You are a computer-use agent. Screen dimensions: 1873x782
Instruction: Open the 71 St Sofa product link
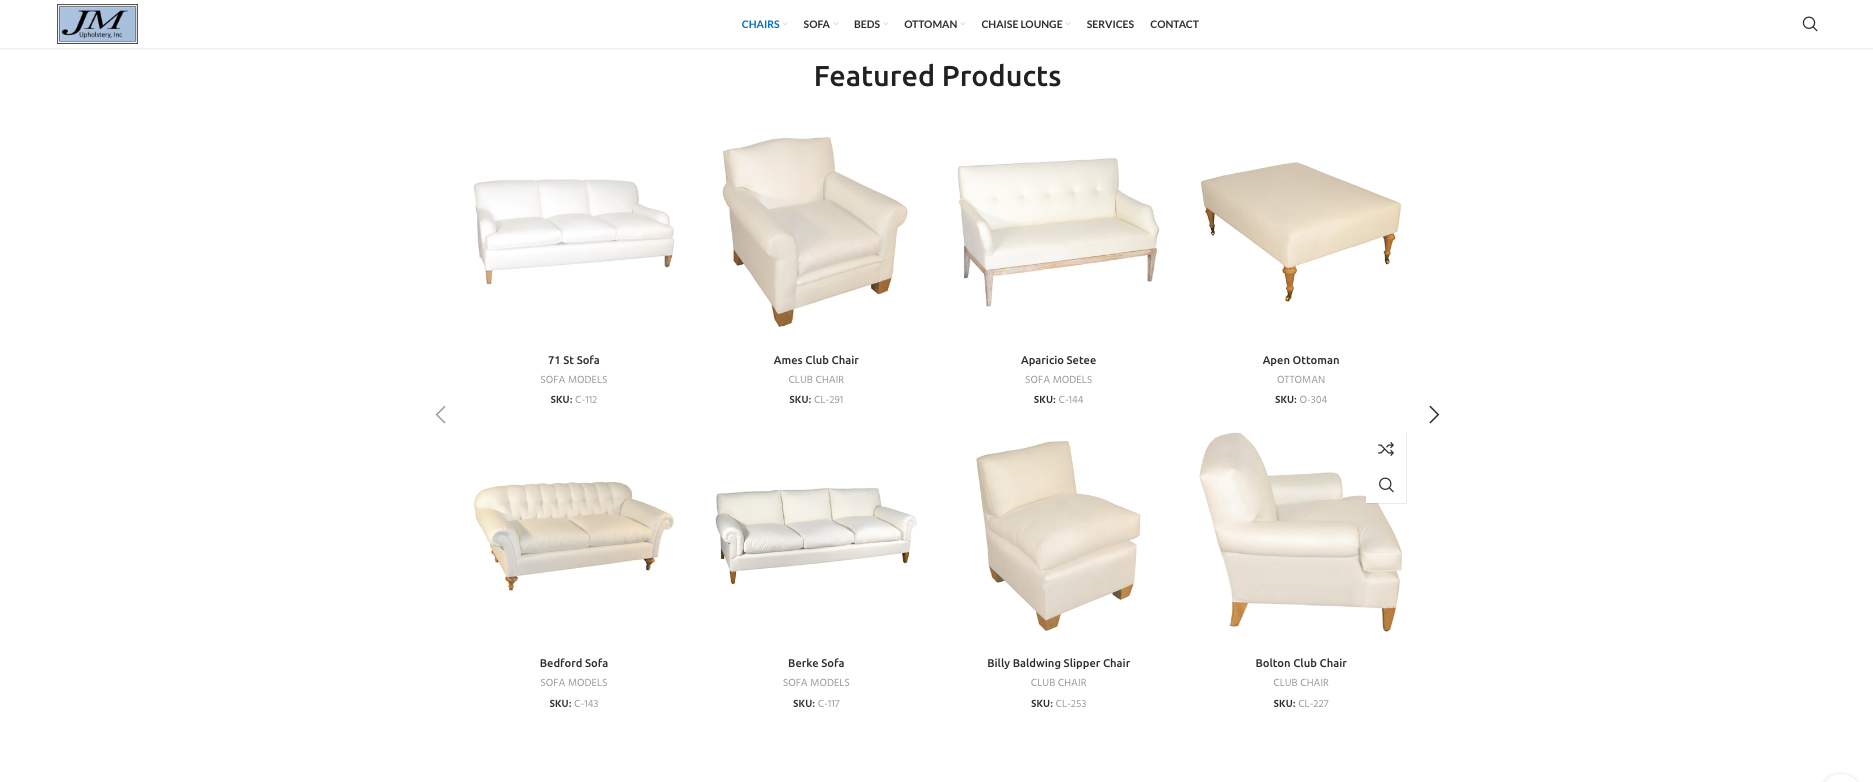coord(573,360)
